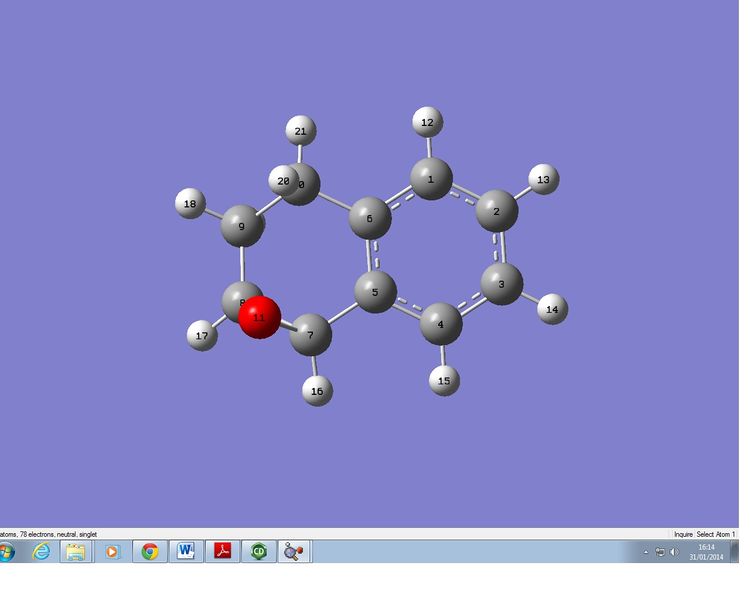Pick carbon atom 3
This screenshot has width=750, height=600.
(x=501, y=284)
